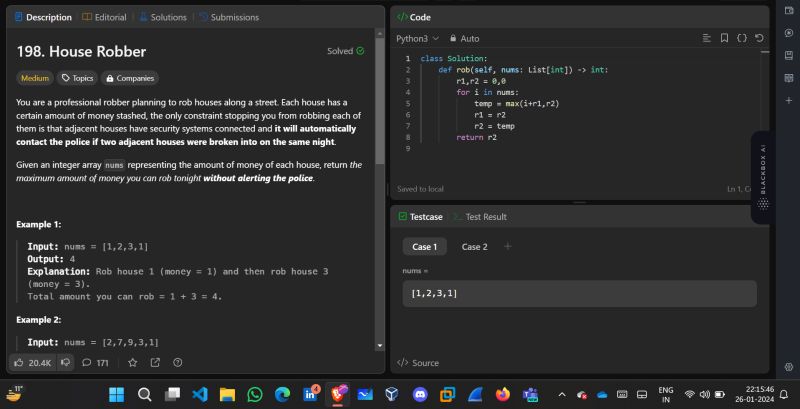Open Discord from the taskbar
The height and width of the screenshot is (409, 800).
[420, 394]
